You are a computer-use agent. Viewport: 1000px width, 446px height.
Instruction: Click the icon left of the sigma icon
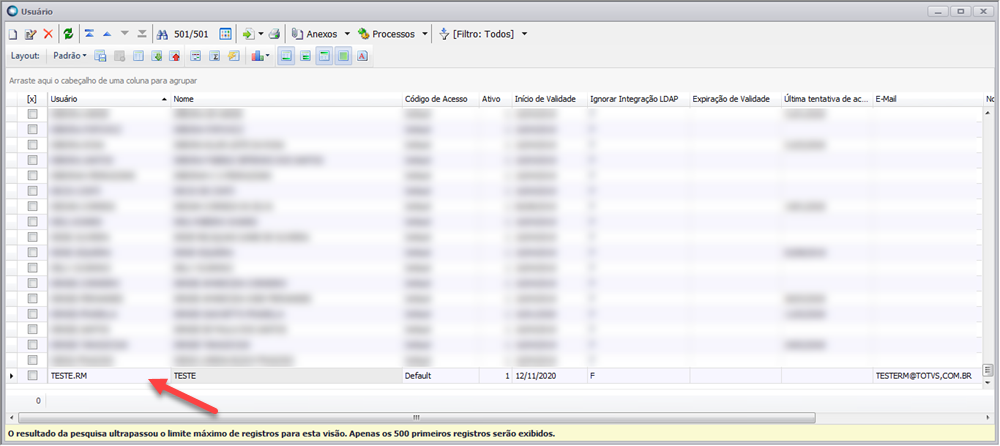196,56
